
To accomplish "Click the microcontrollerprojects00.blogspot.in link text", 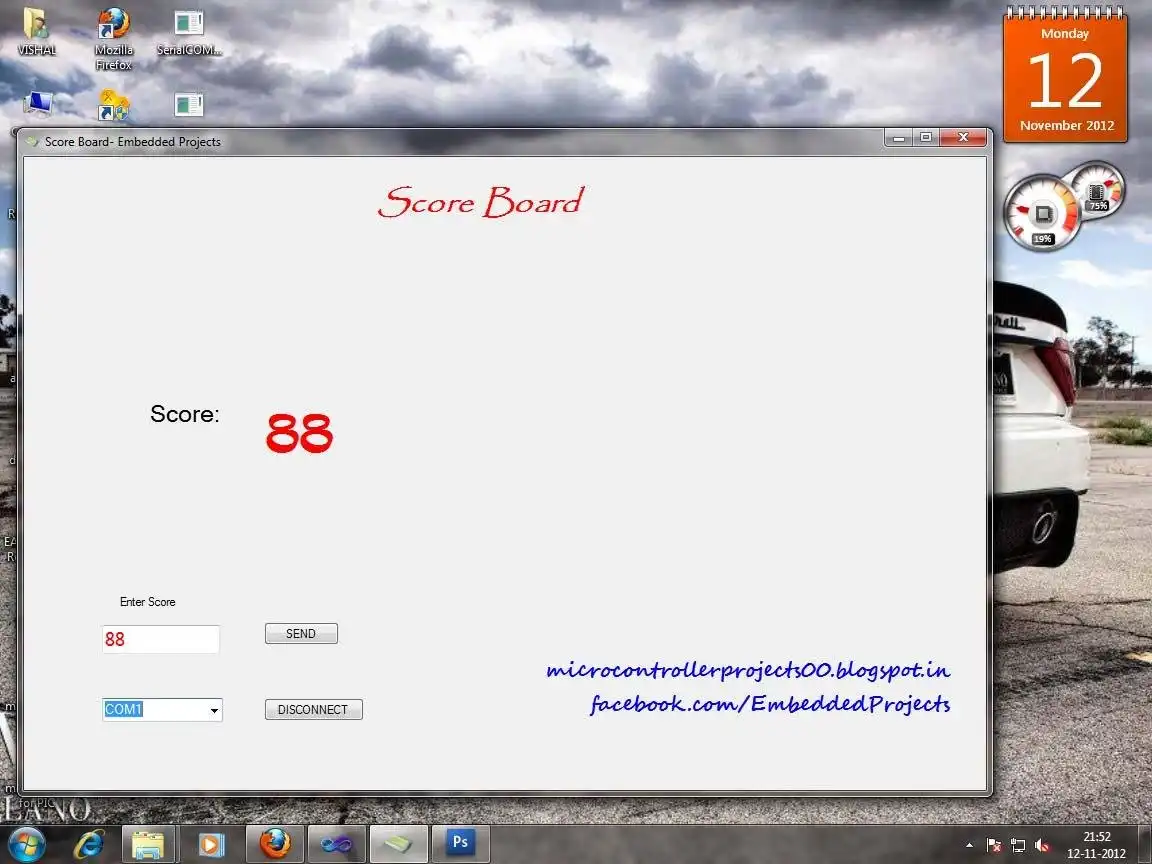I will (x=748, y=670).
